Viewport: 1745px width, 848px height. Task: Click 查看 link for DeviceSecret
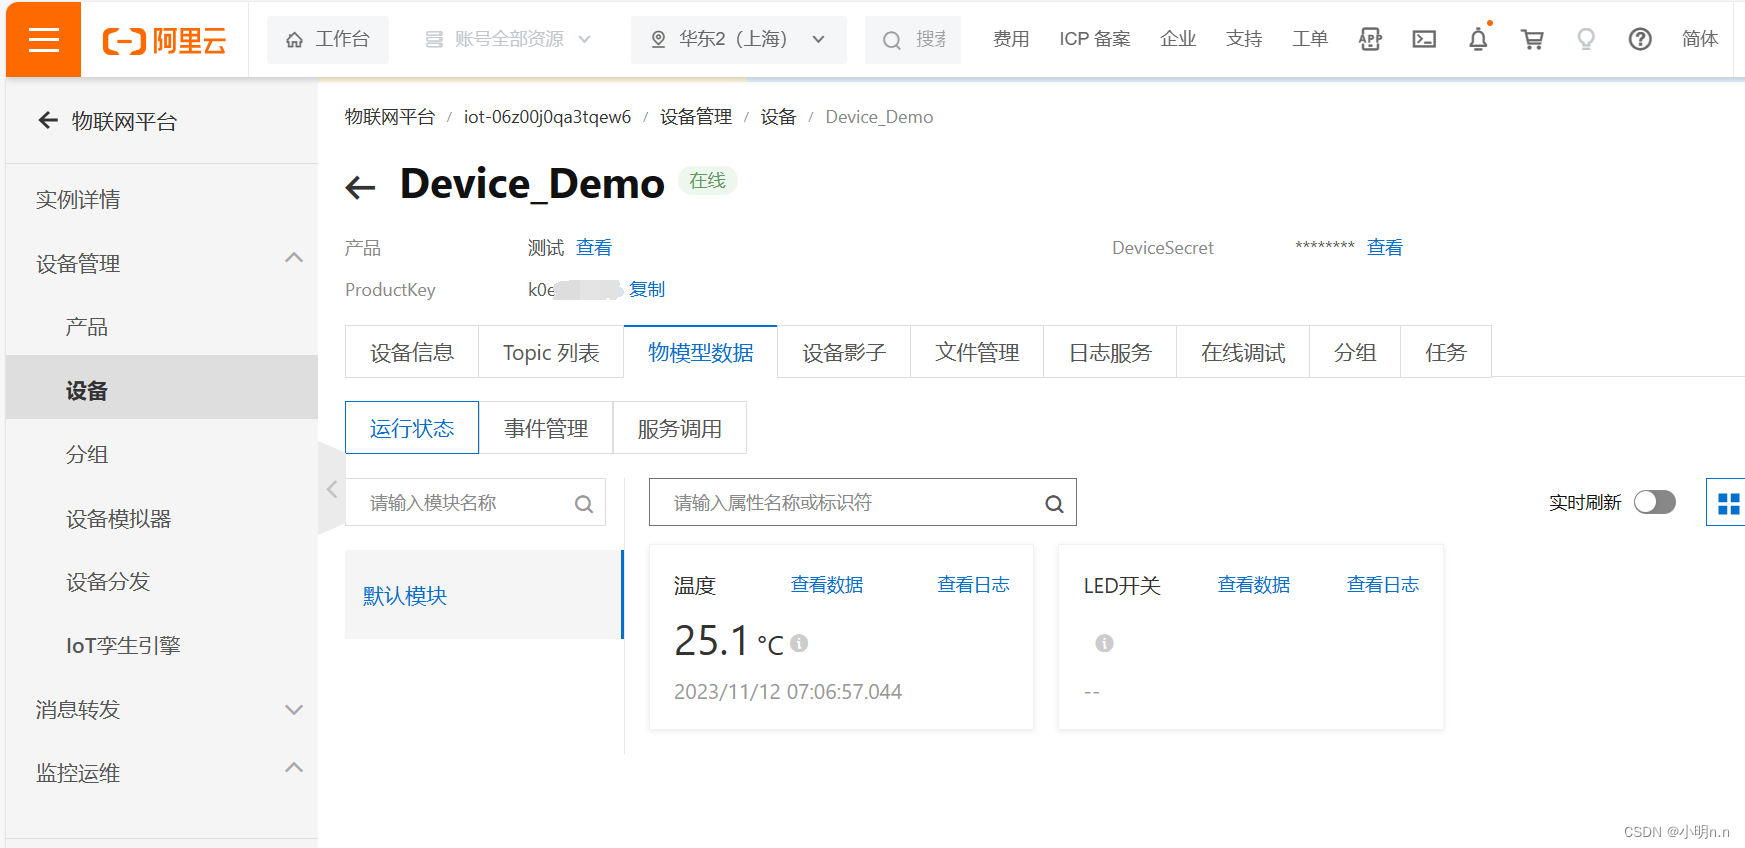(x=1385, y=247)
